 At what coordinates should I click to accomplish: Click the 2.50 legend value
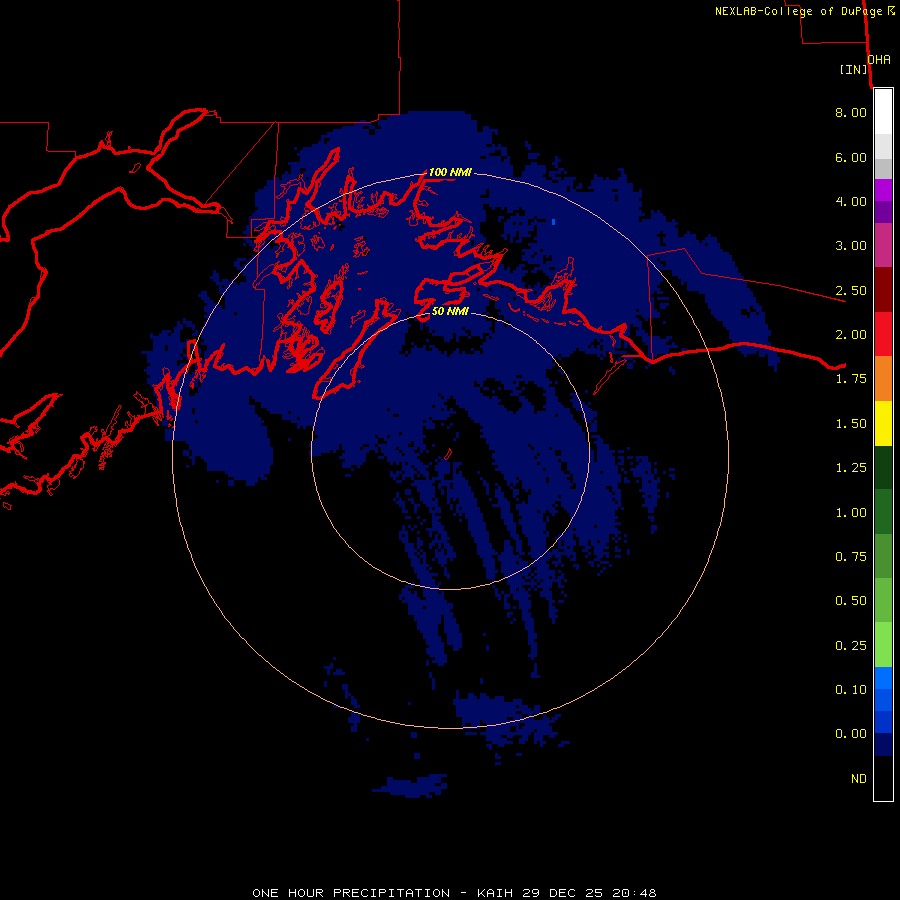click(x=851, y=290)
